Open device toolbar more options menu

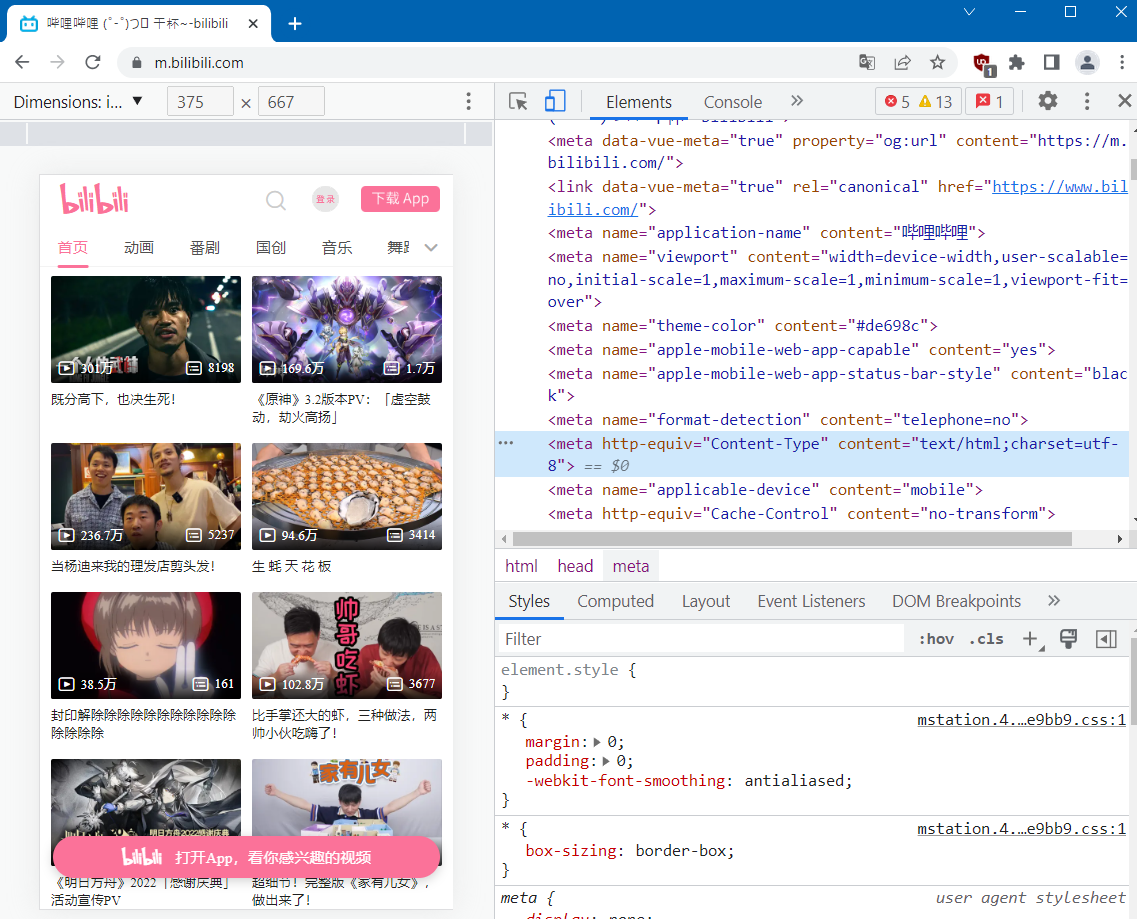tap(468, 102)
